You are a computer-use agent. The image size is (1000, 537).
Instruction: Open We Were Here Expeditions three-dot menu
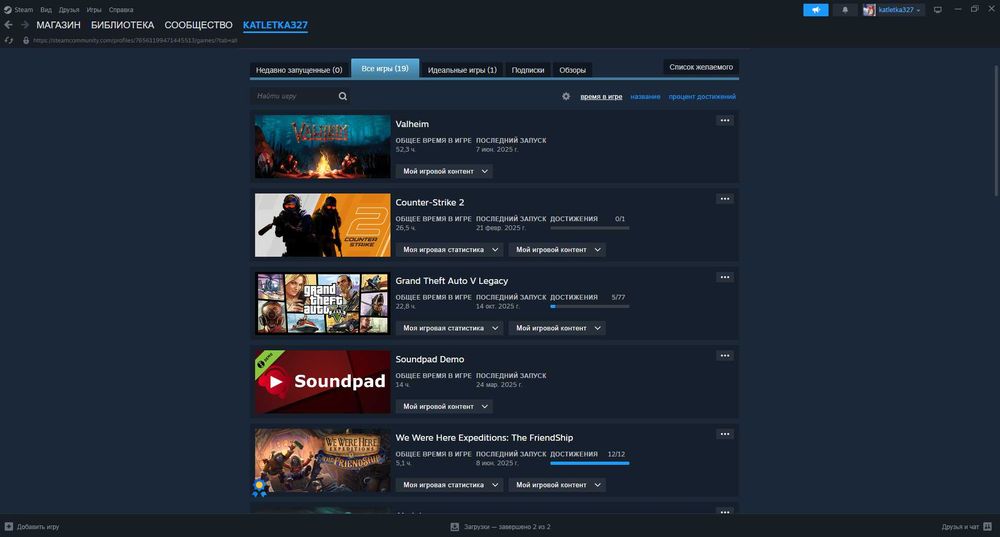pos(724,434)
